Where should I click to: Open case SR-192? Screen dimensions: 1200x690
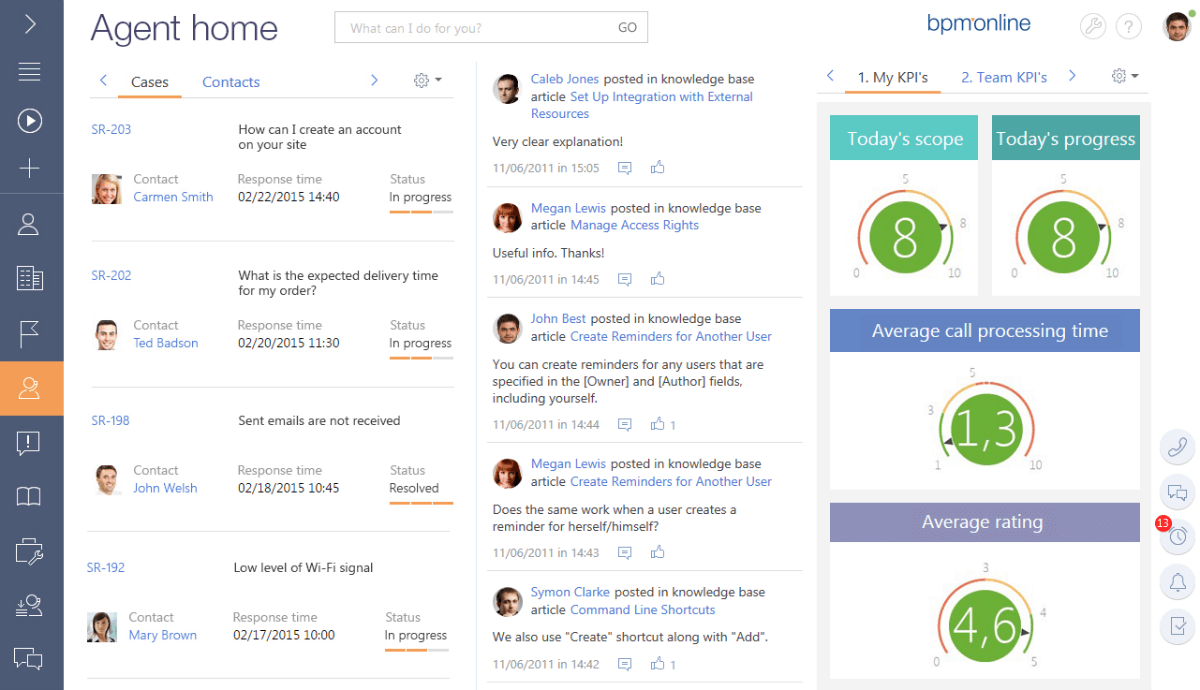point(106,568)
